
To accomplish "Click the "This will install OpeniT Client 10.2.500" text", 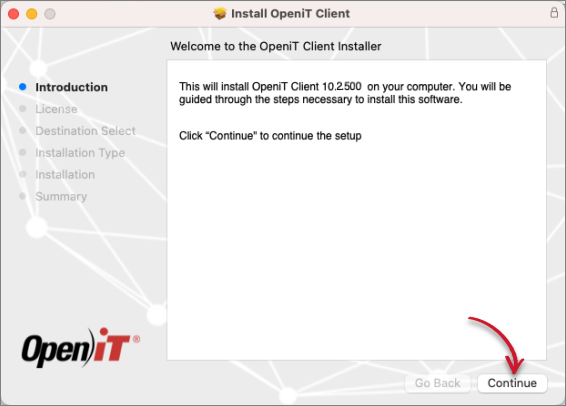I will click(270, 87).
